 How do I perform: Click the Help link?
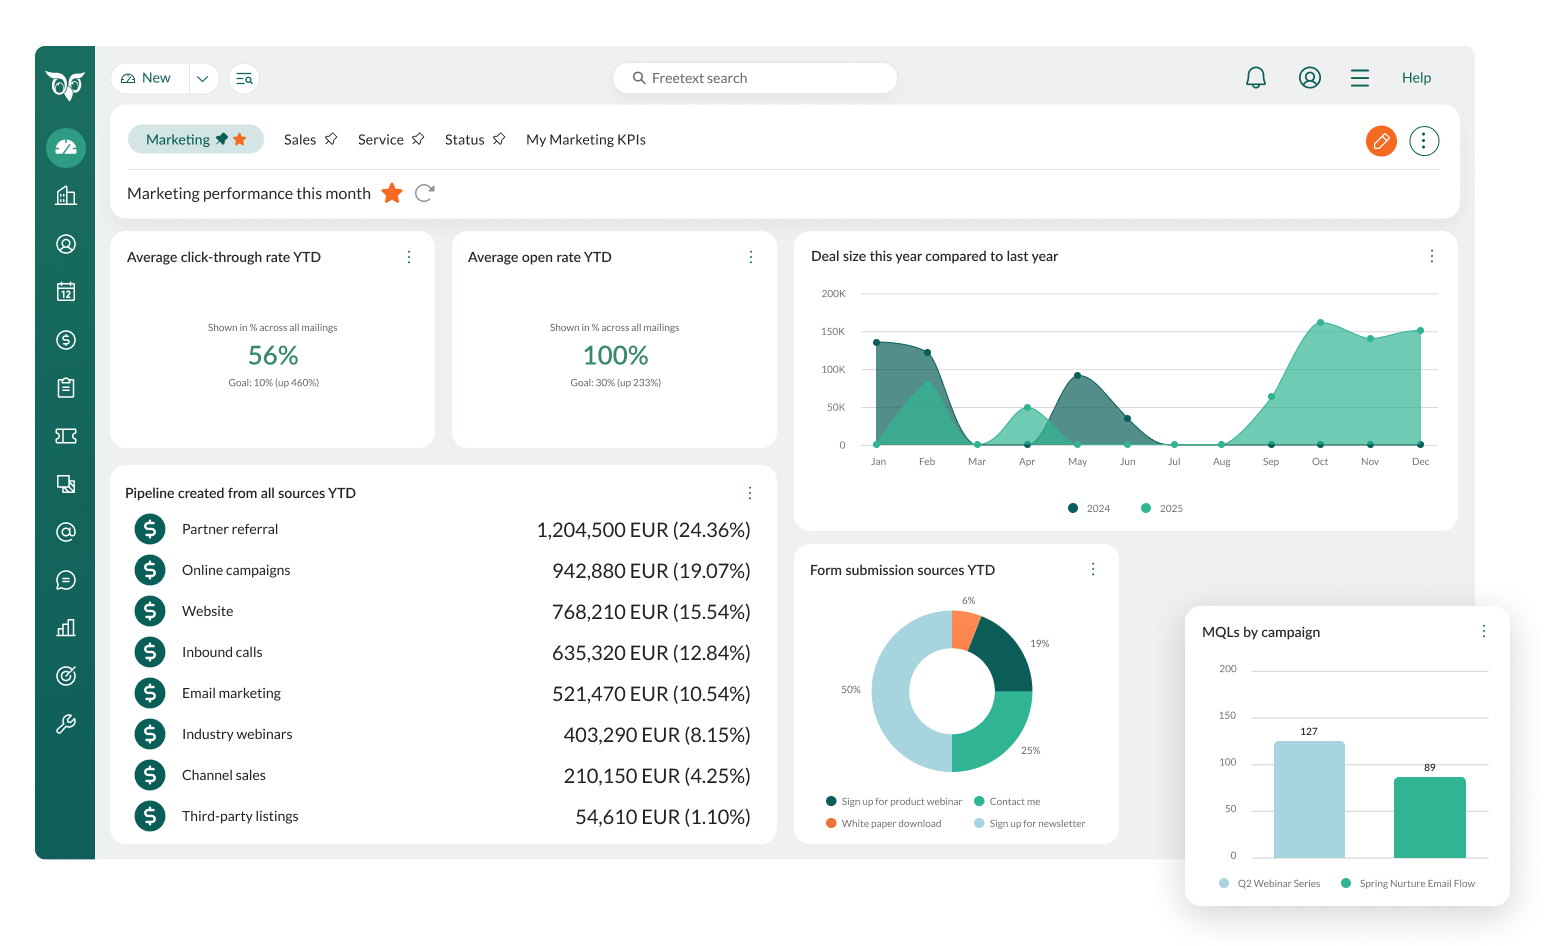(x=1416, y=78)
